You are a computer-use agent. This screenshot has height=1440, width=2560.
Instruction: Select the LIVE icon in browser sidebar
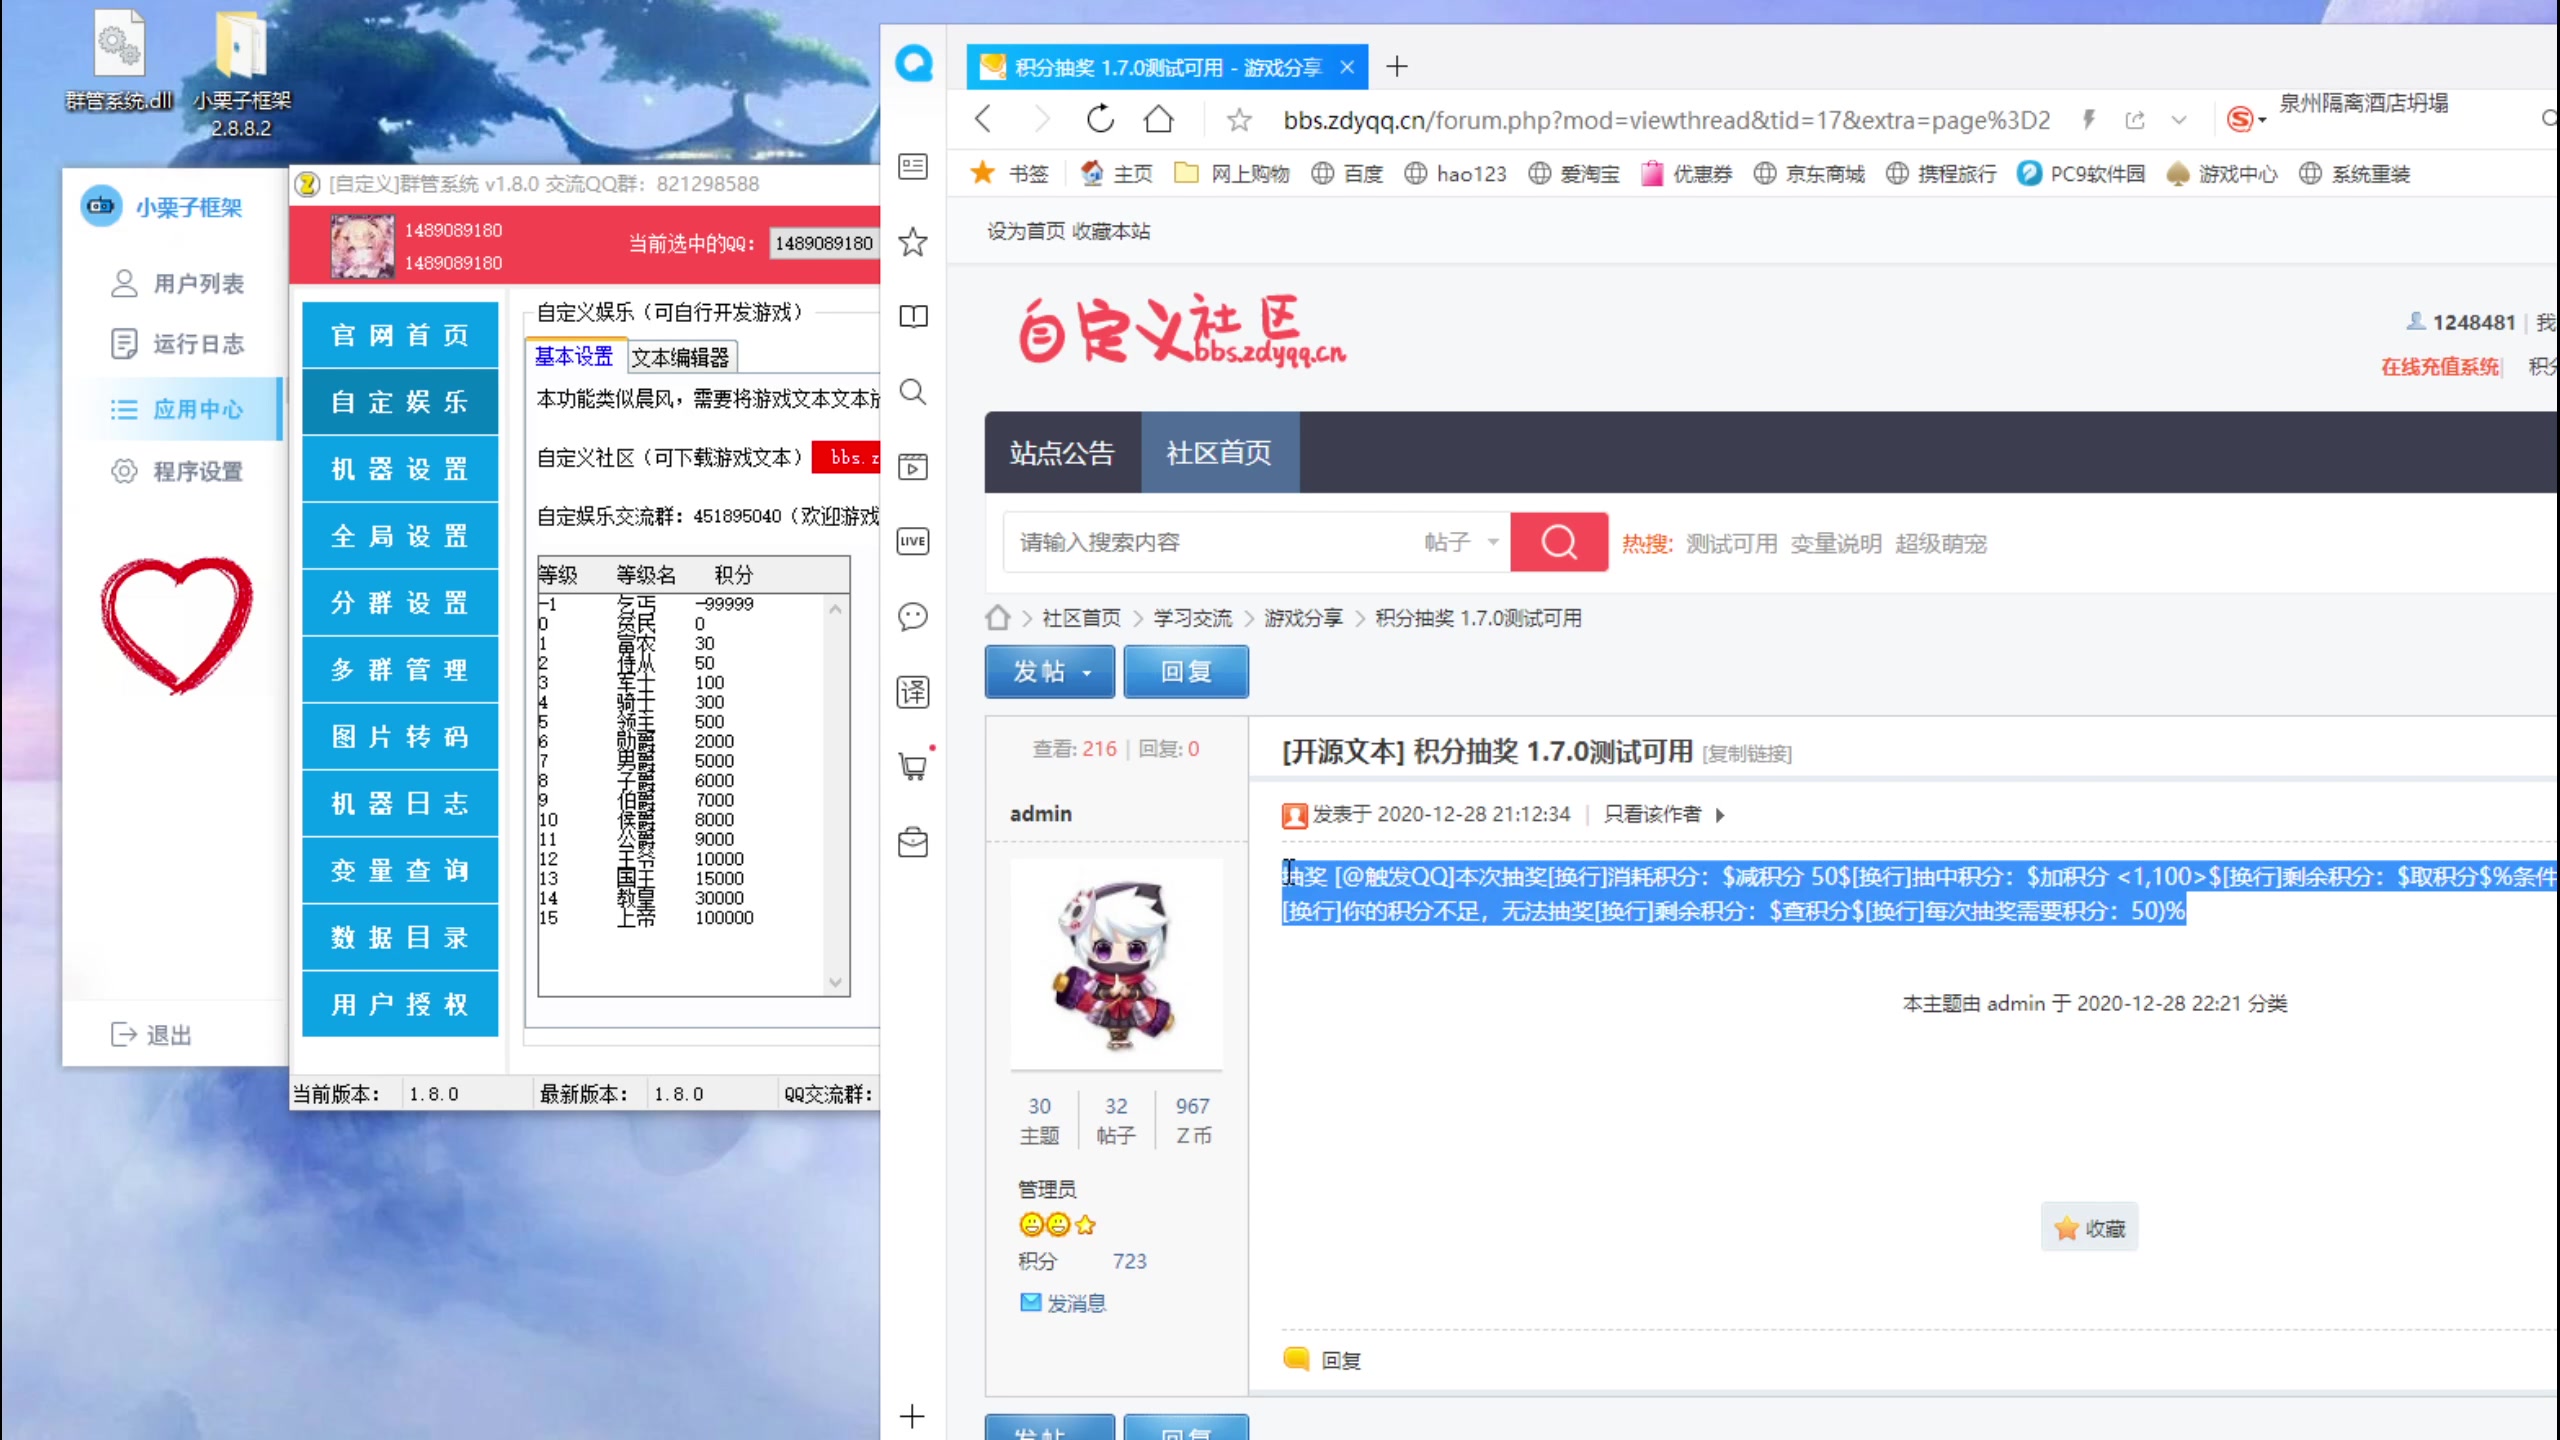click(x=911, y=541)
